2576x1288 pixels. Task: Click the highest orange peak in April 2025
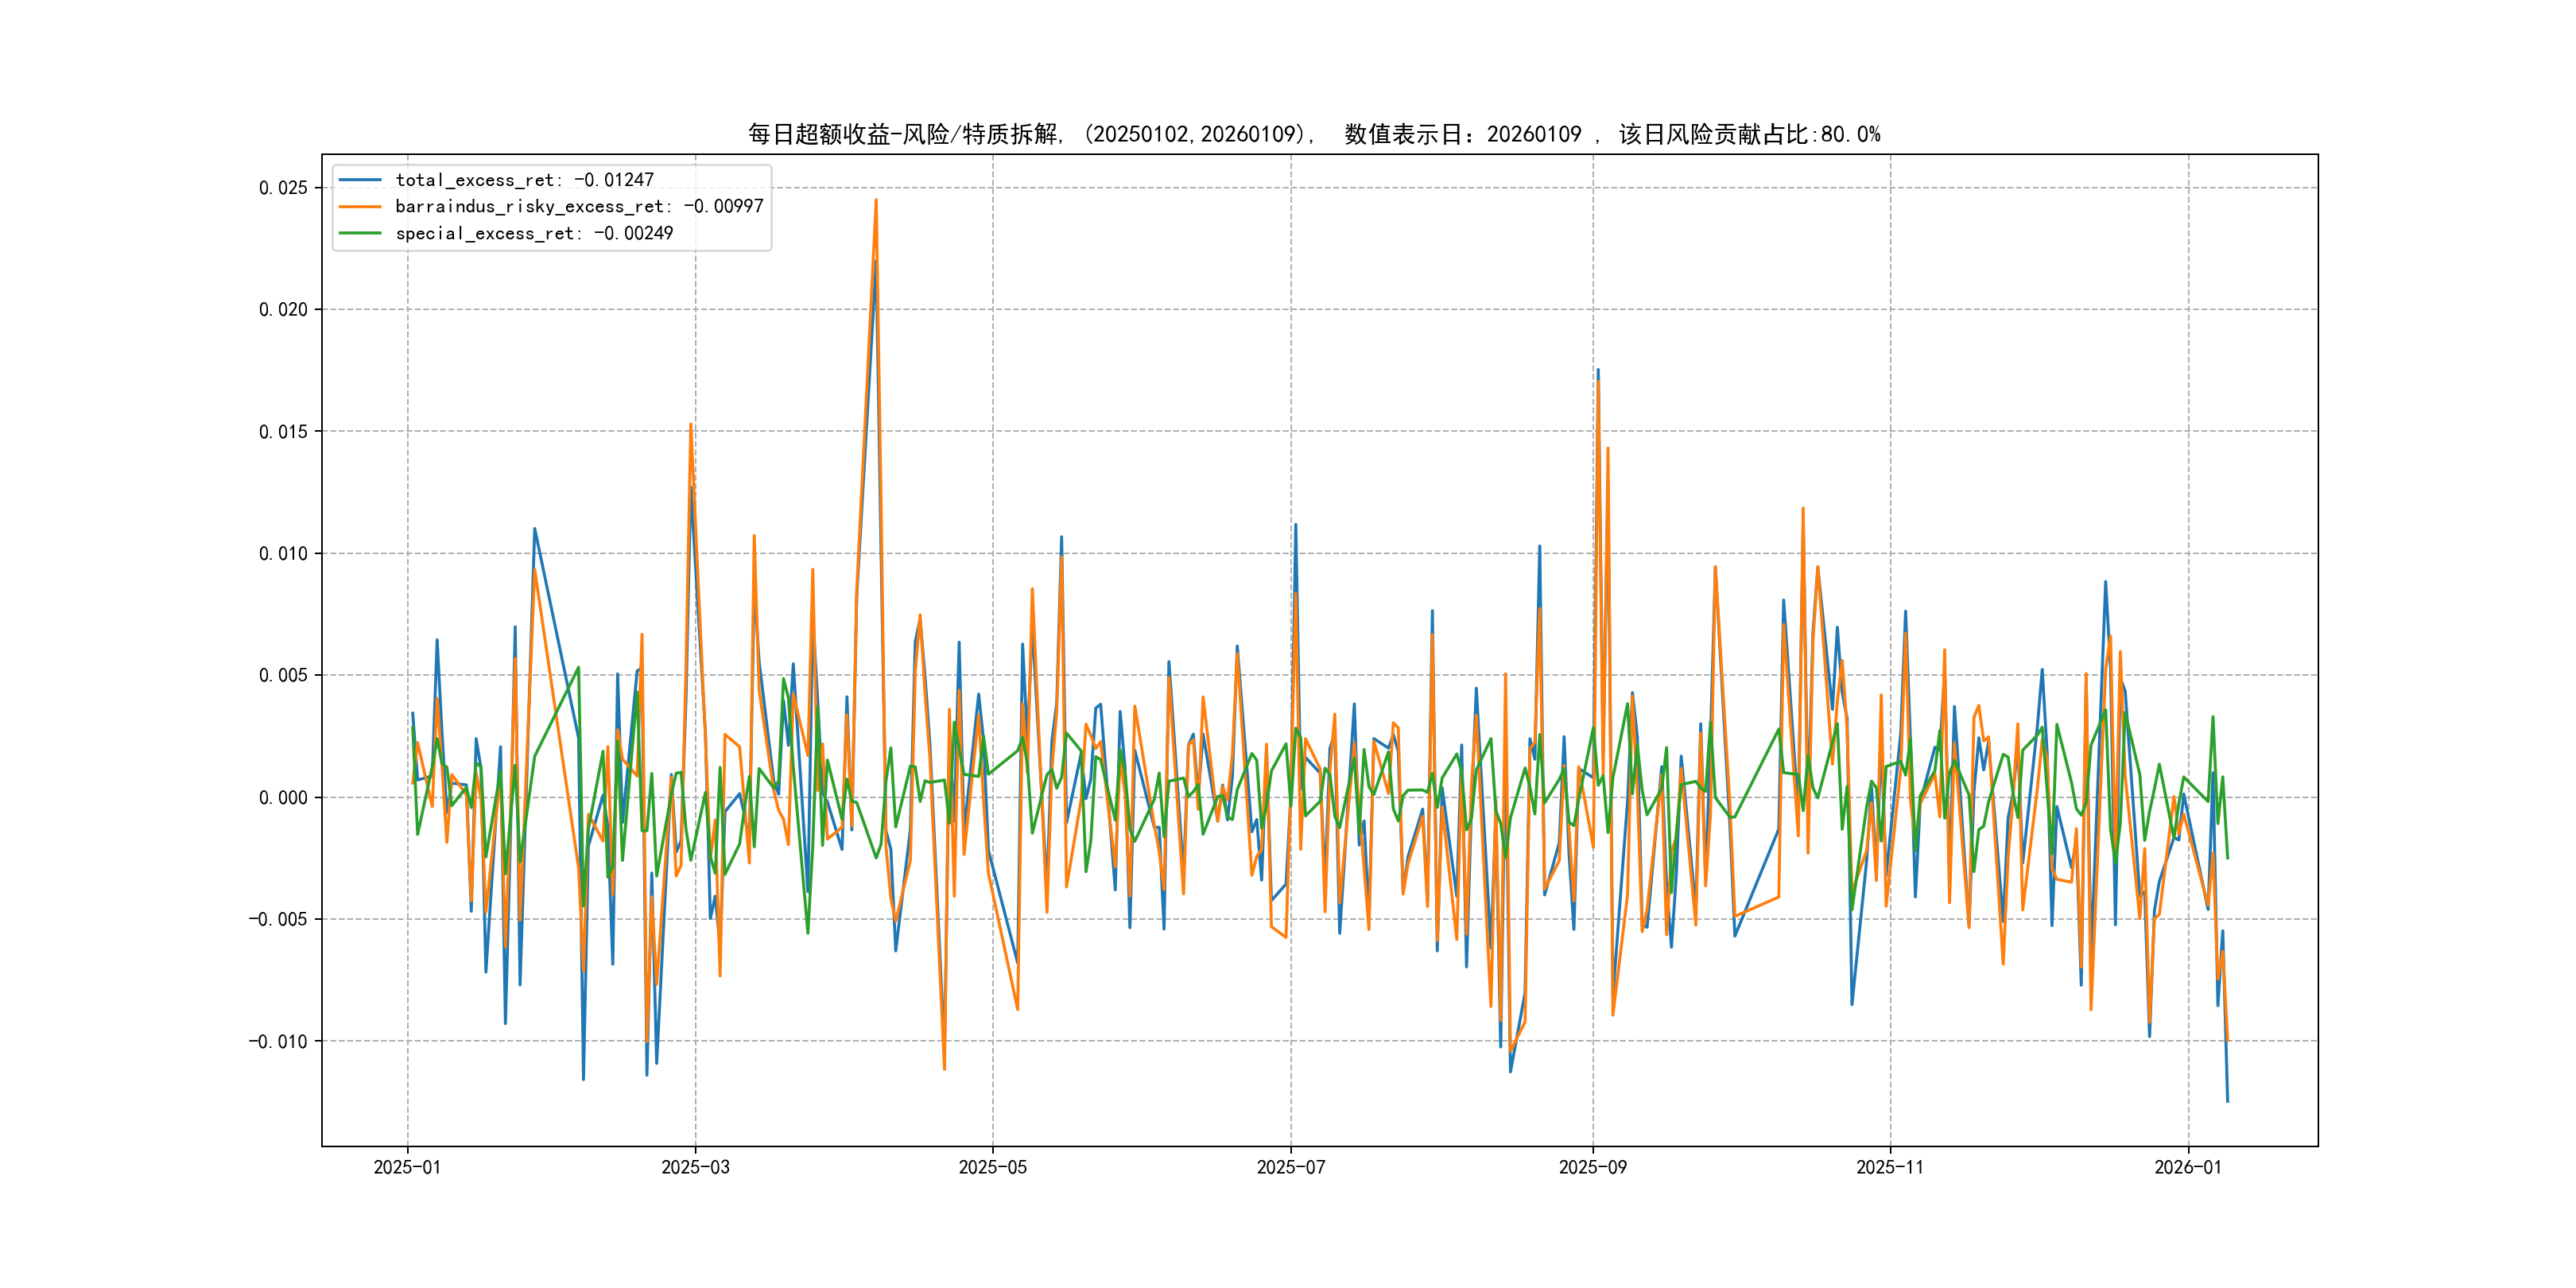(876, 201)
